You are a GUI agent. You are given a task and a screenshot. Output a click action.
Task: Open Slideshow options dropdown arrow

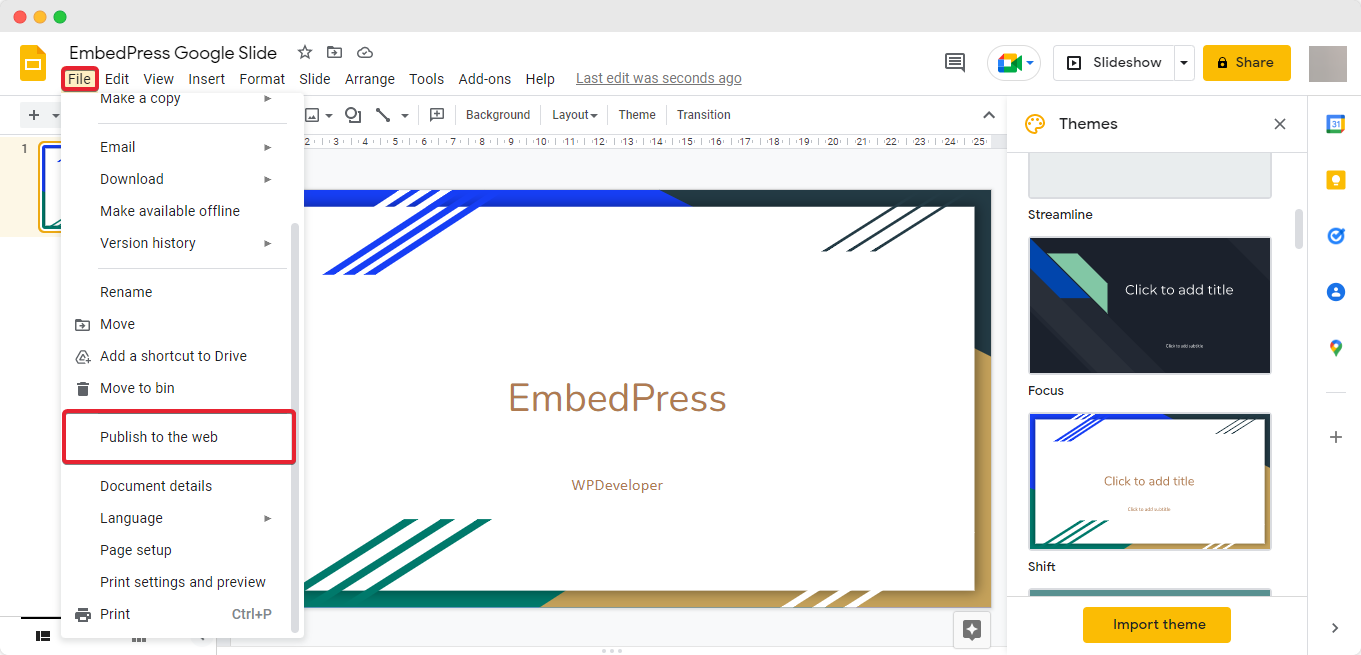point(1184,63)
